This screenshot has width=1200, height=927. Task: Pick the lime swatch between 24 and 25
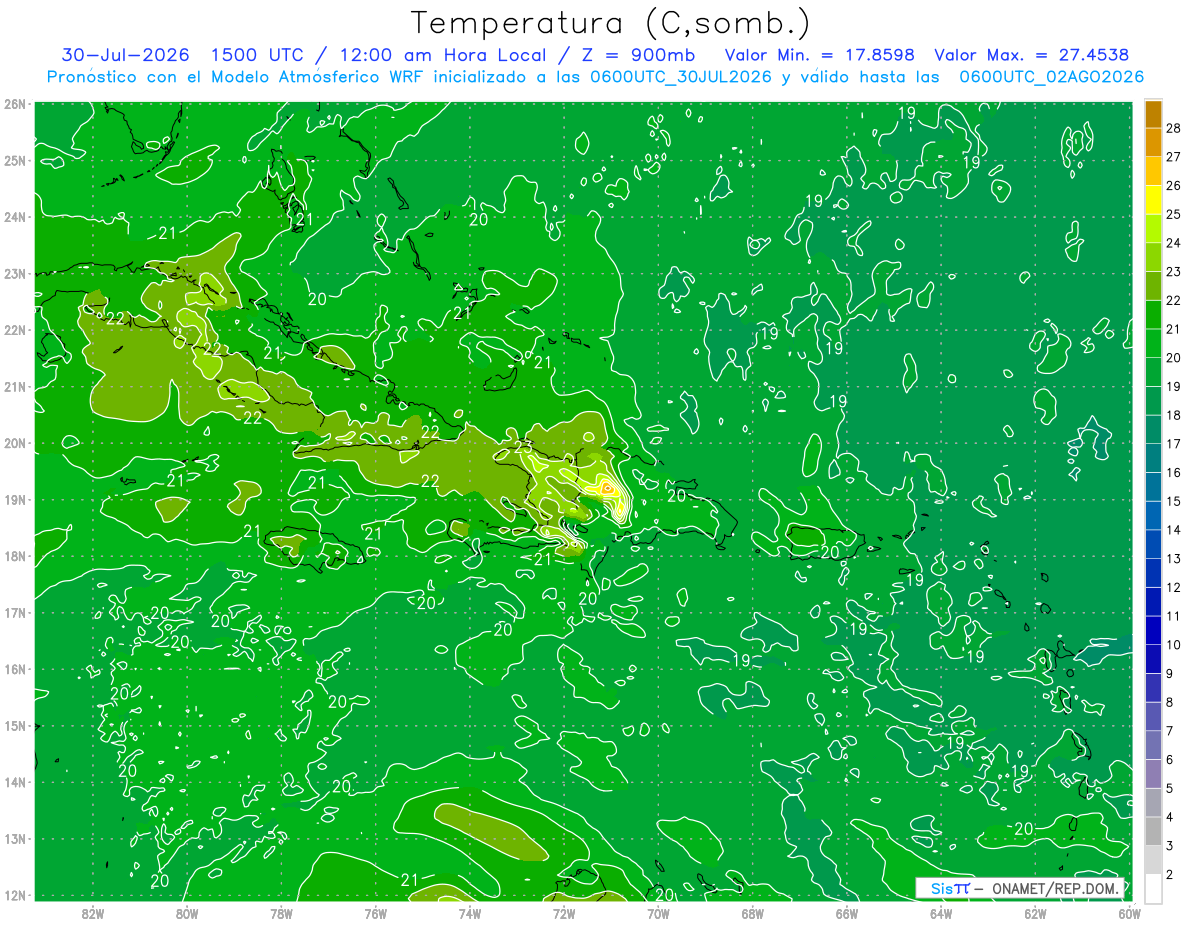(x=1153, y=228)
